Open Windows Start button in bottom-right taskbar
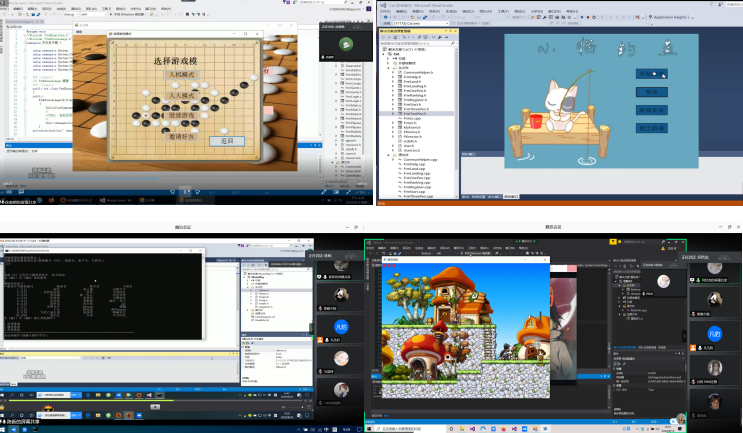Viewport: 743px width, 433px height. tap(369, 429)
